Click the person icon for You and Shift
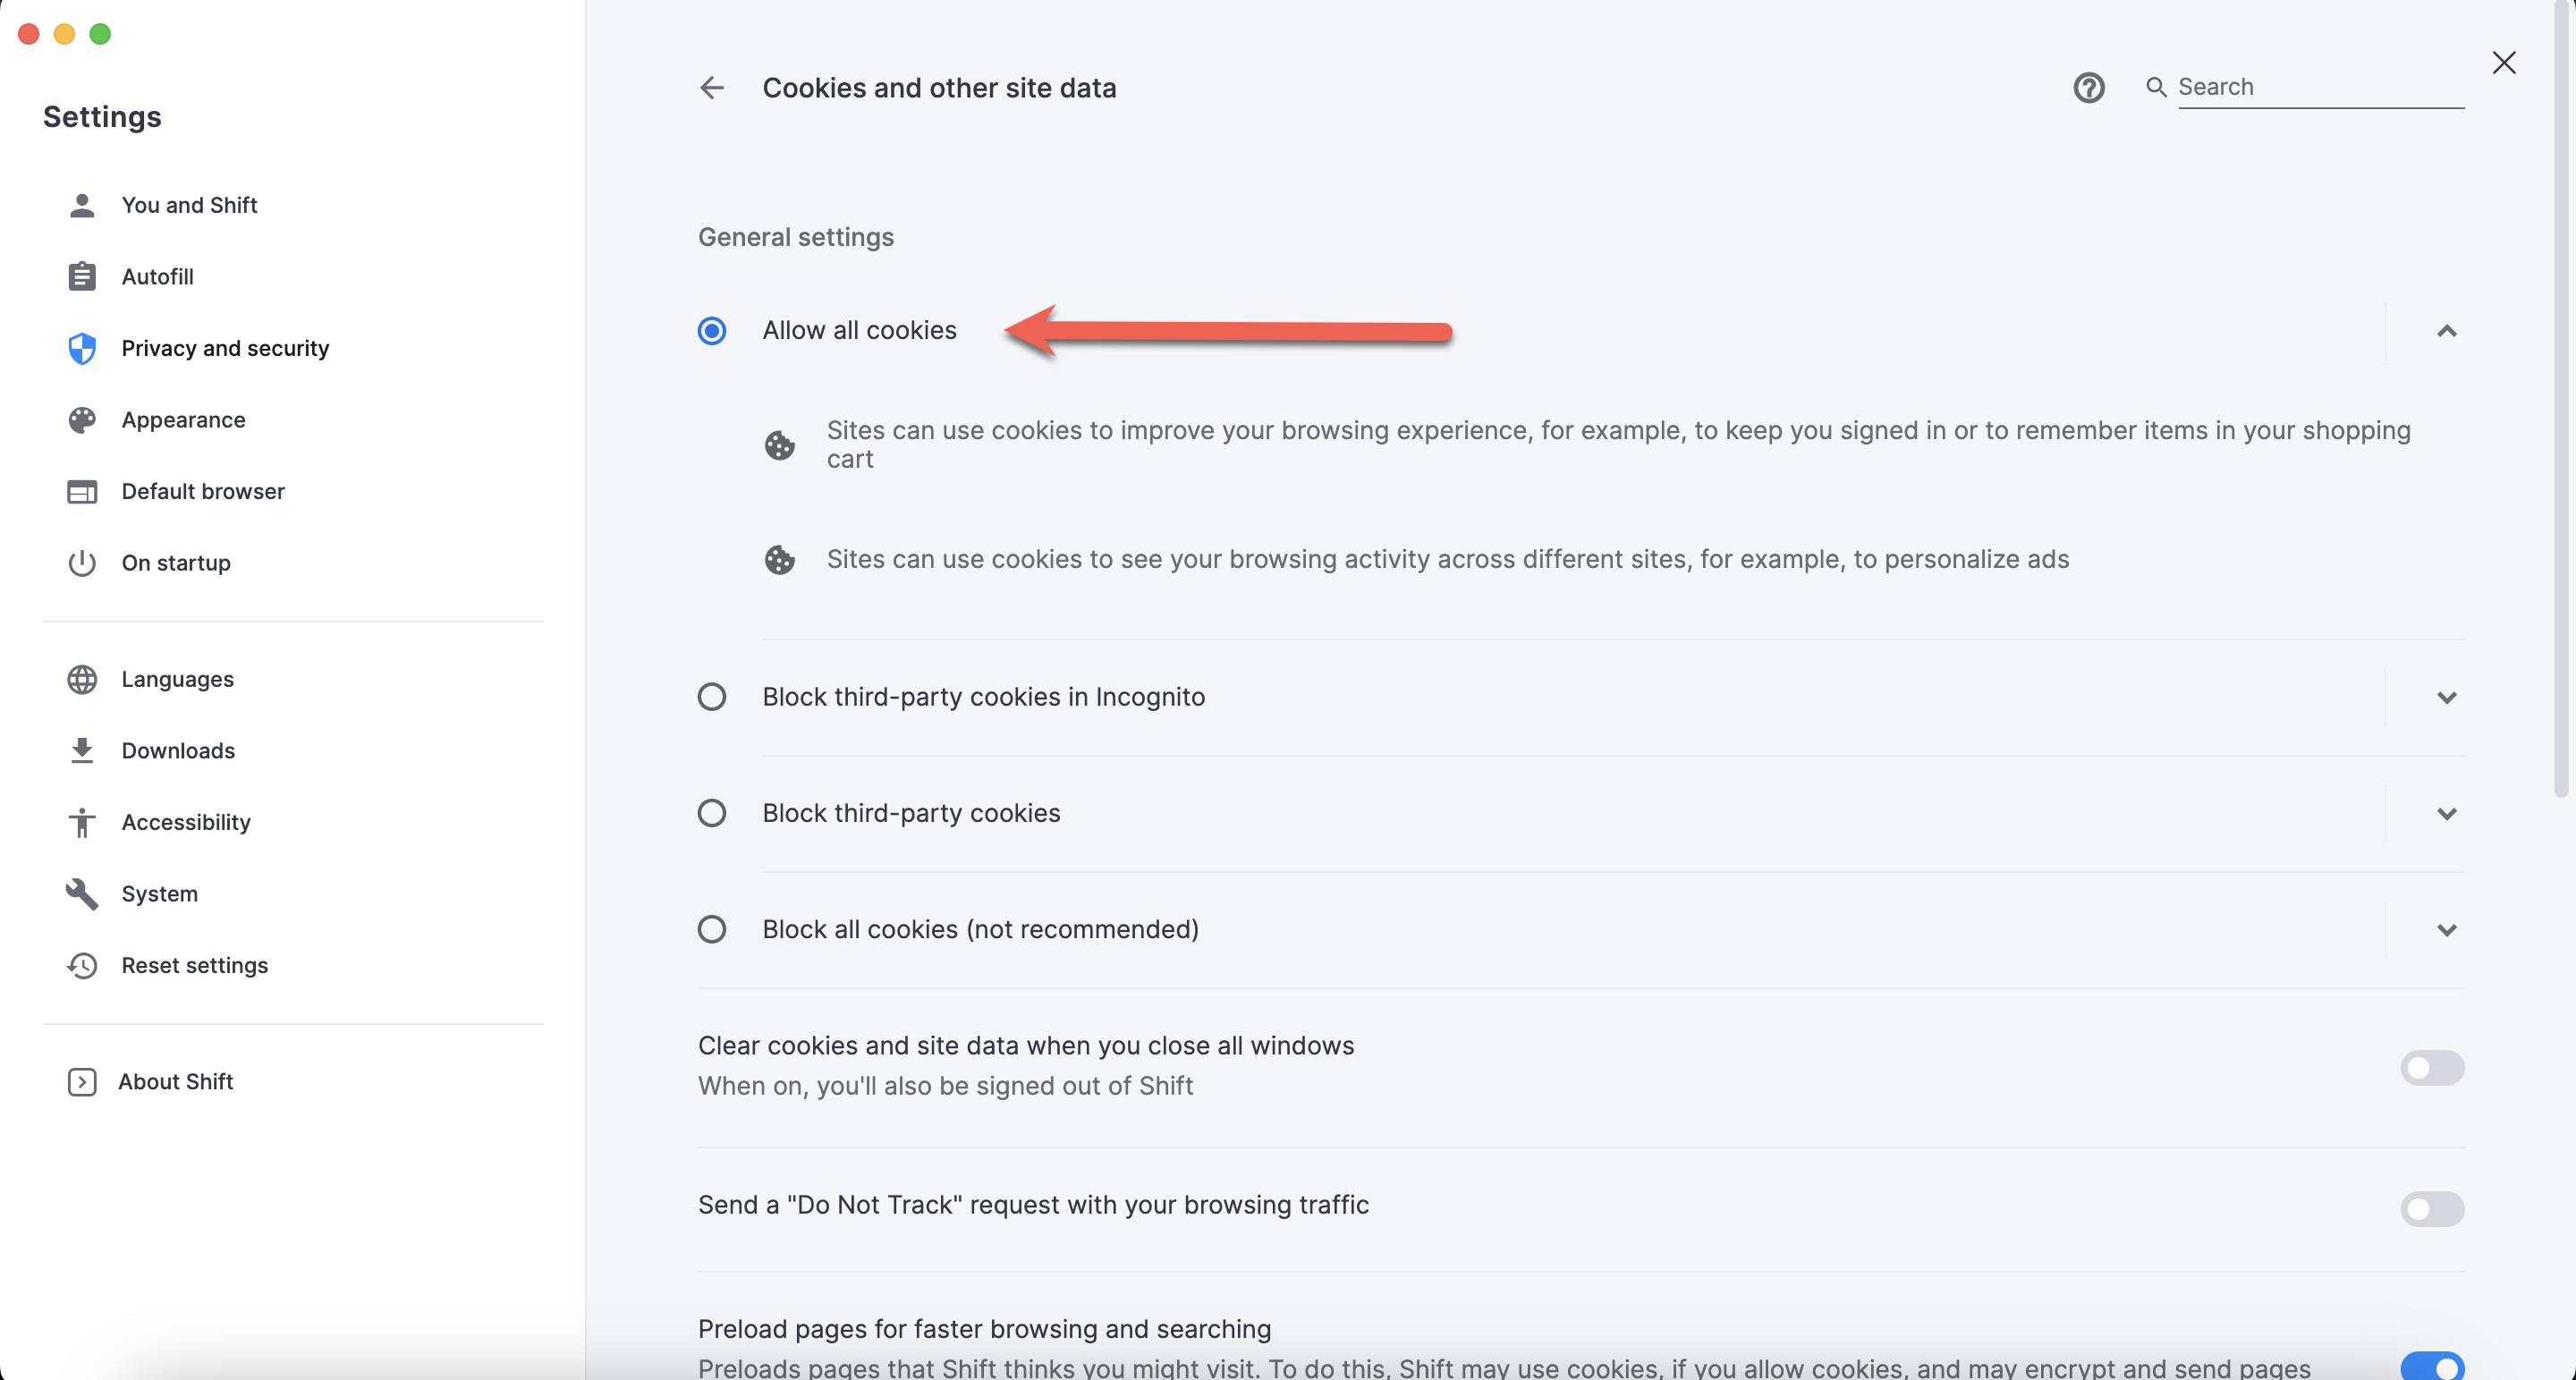This screenshot has height=1380, width=2576. [82, 205]
